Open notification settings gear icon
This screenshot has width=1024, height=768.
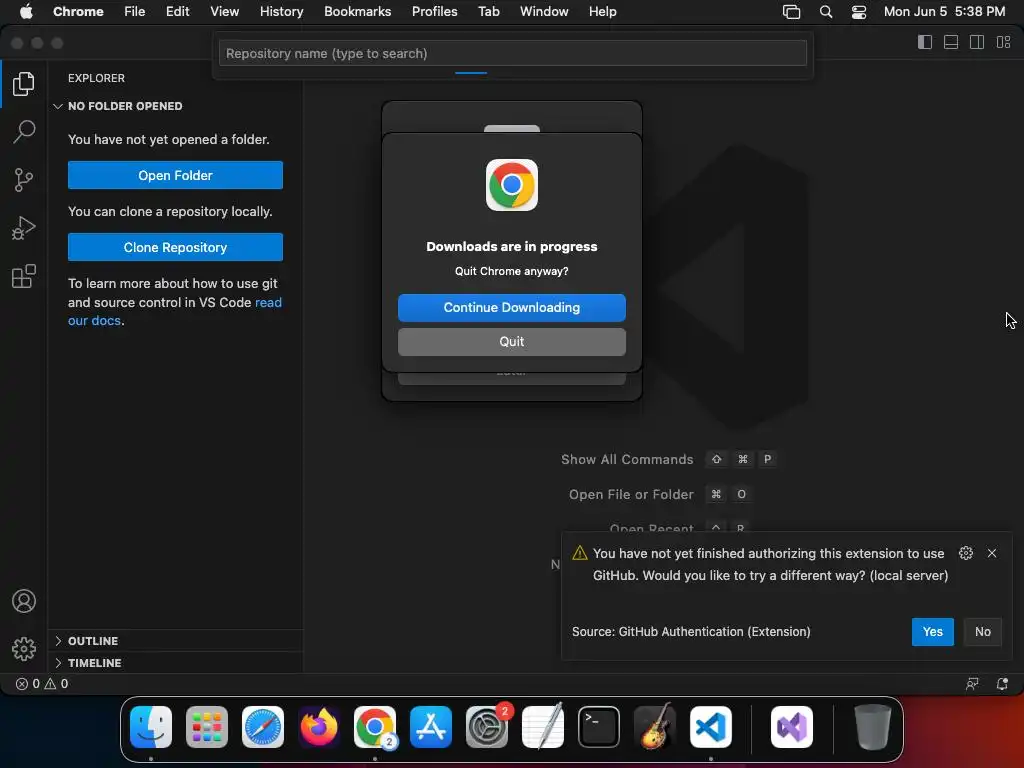click(x=966, y=553)
